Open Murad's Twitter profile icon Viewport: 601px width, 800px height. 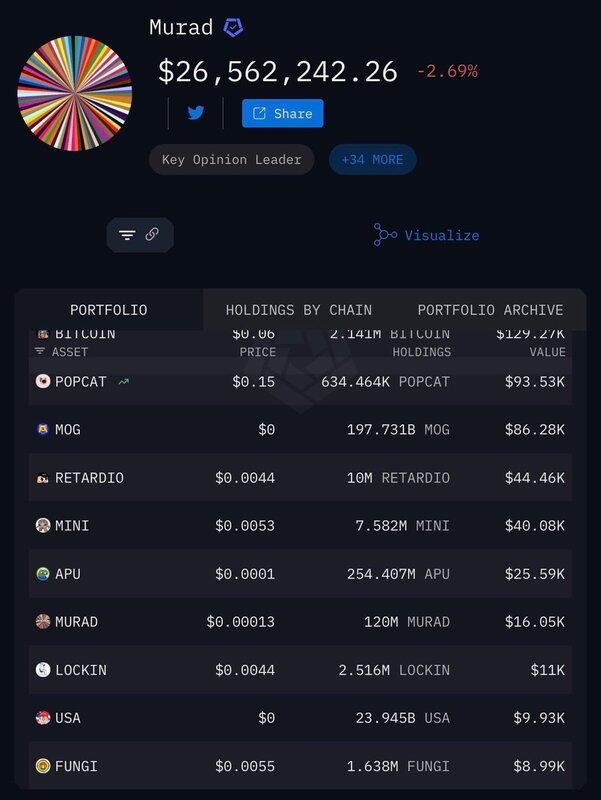click(196, 113)
